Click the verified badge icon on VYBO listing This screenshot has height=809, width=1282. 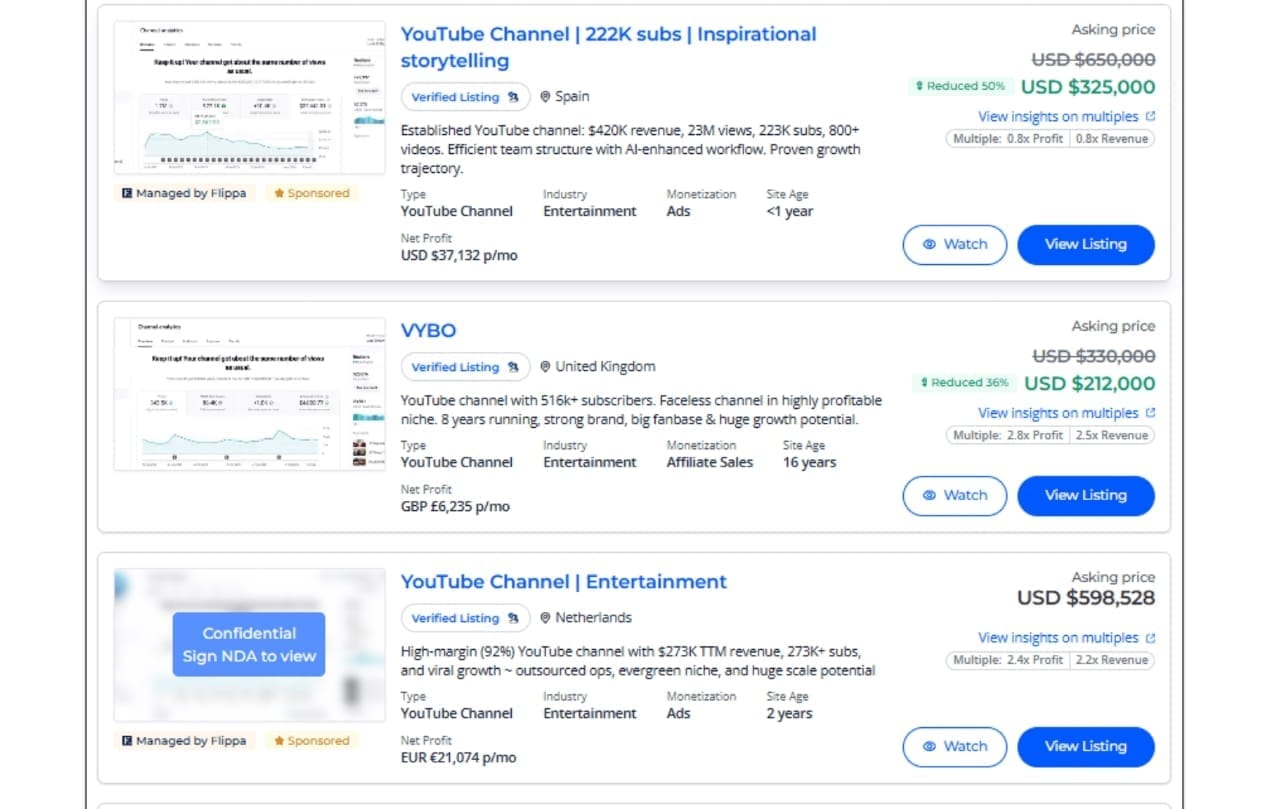[x=513, y=367]
